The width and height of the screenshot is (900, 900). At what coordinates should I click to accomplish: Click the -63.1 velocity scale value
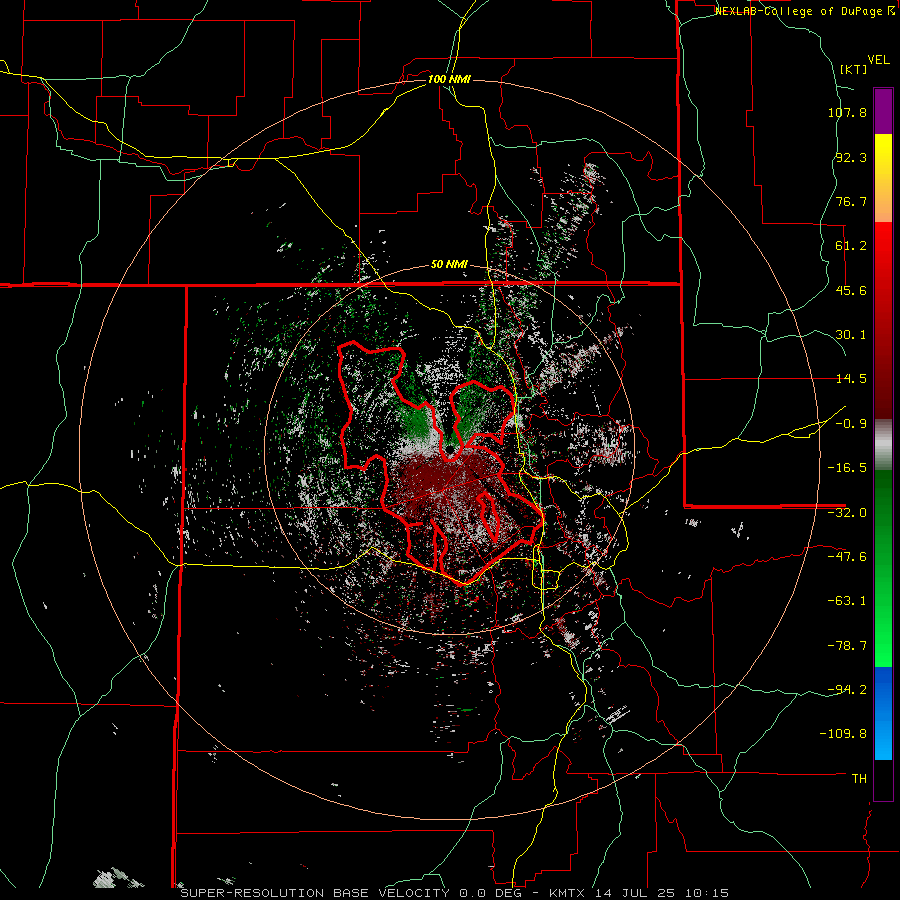pos(847,601)
